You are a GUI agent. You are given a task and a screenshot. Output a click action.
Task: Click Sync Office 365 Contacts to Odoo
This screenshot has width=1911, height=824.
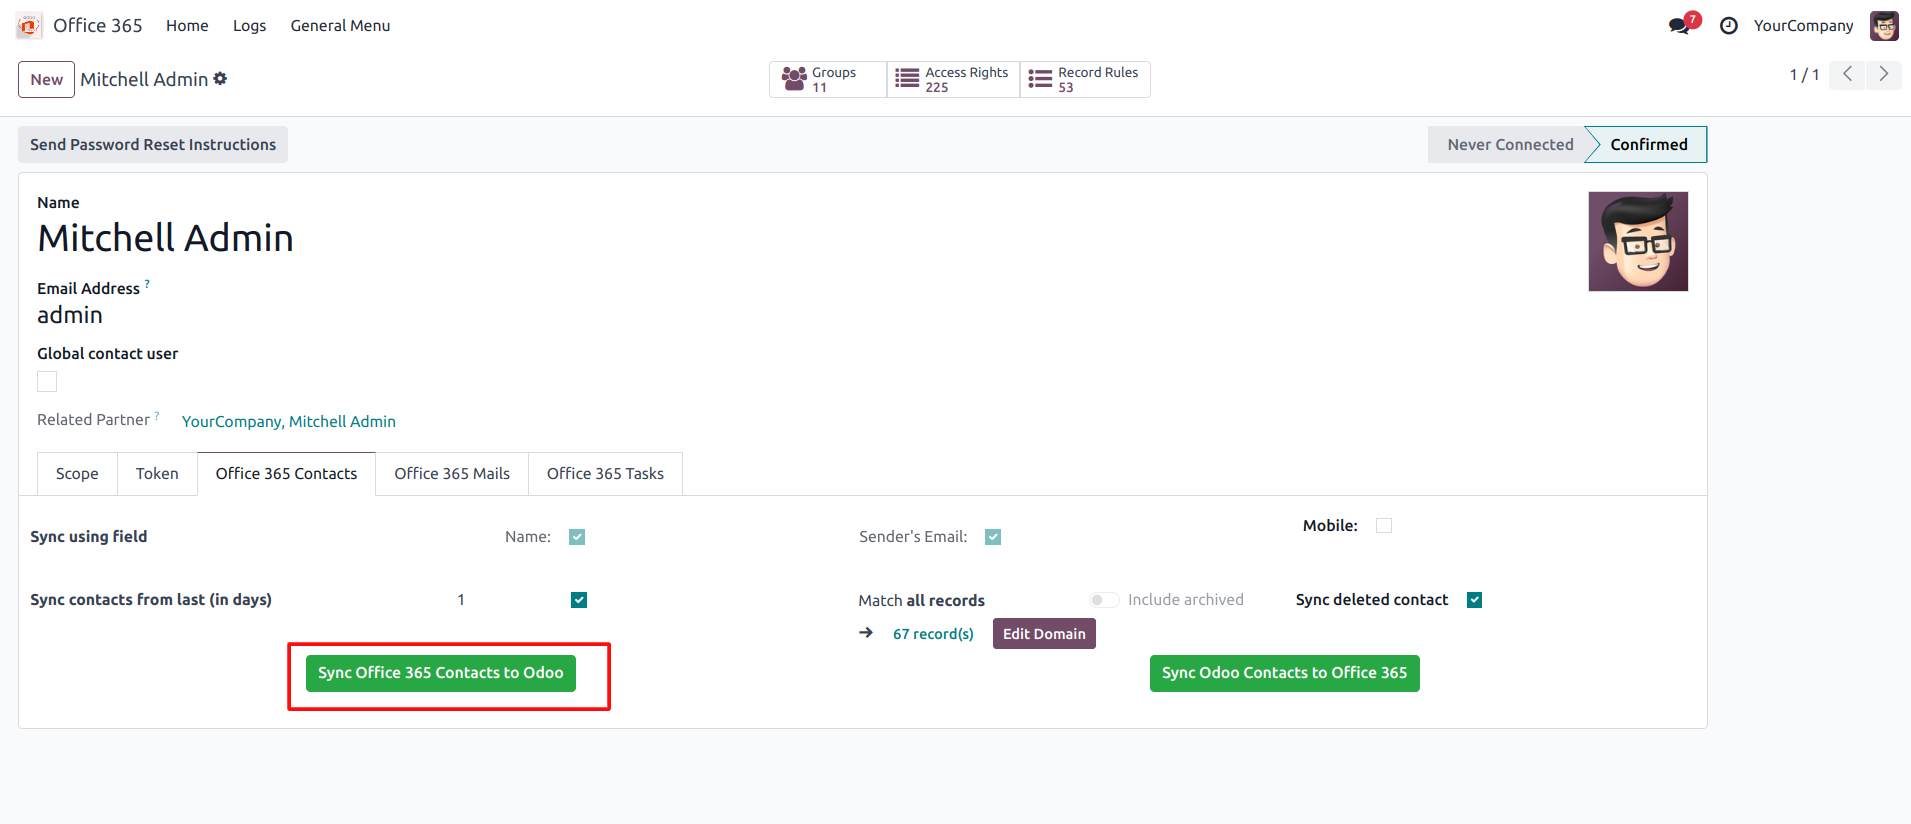(x=441, y=673)
